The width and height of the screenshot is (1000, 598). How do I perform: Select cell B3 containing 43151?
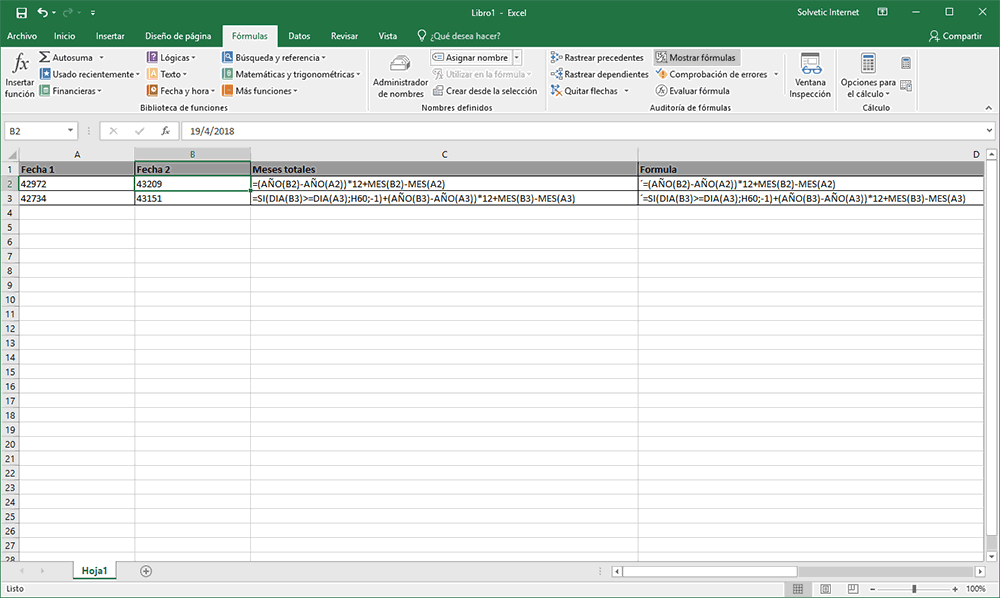point(192,198)
